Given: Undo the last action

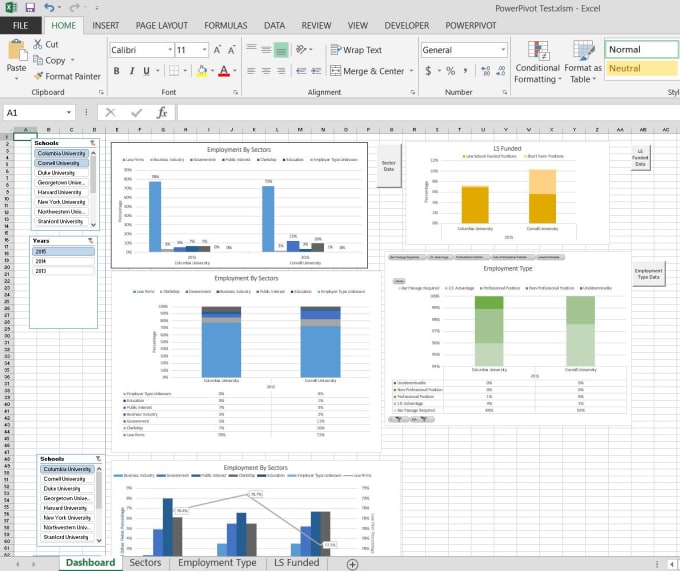Looking at the screenshot, I should tap(49, 7).
